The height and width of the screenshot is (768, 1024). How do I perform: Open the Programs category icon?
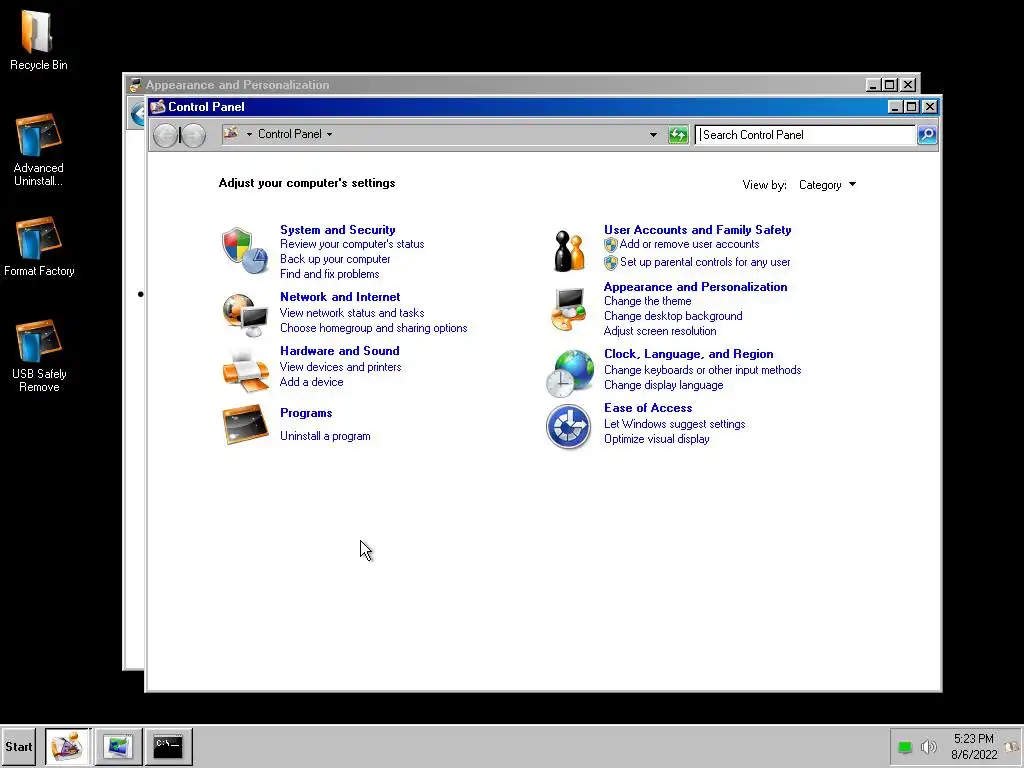245,424
